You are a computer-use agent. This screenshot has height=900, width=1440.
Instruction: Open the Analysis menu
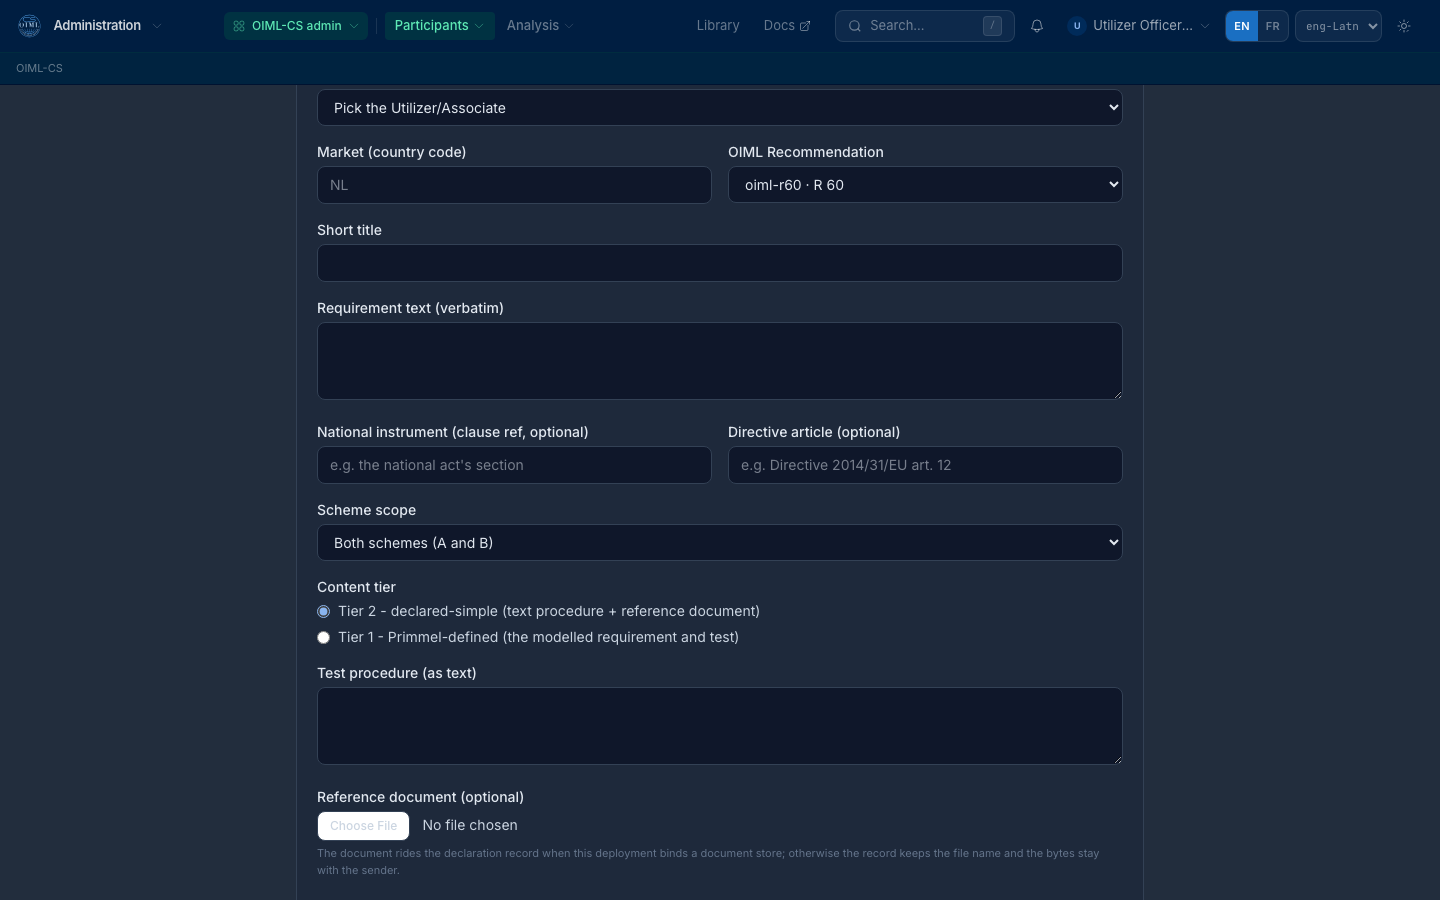point(540,26)
